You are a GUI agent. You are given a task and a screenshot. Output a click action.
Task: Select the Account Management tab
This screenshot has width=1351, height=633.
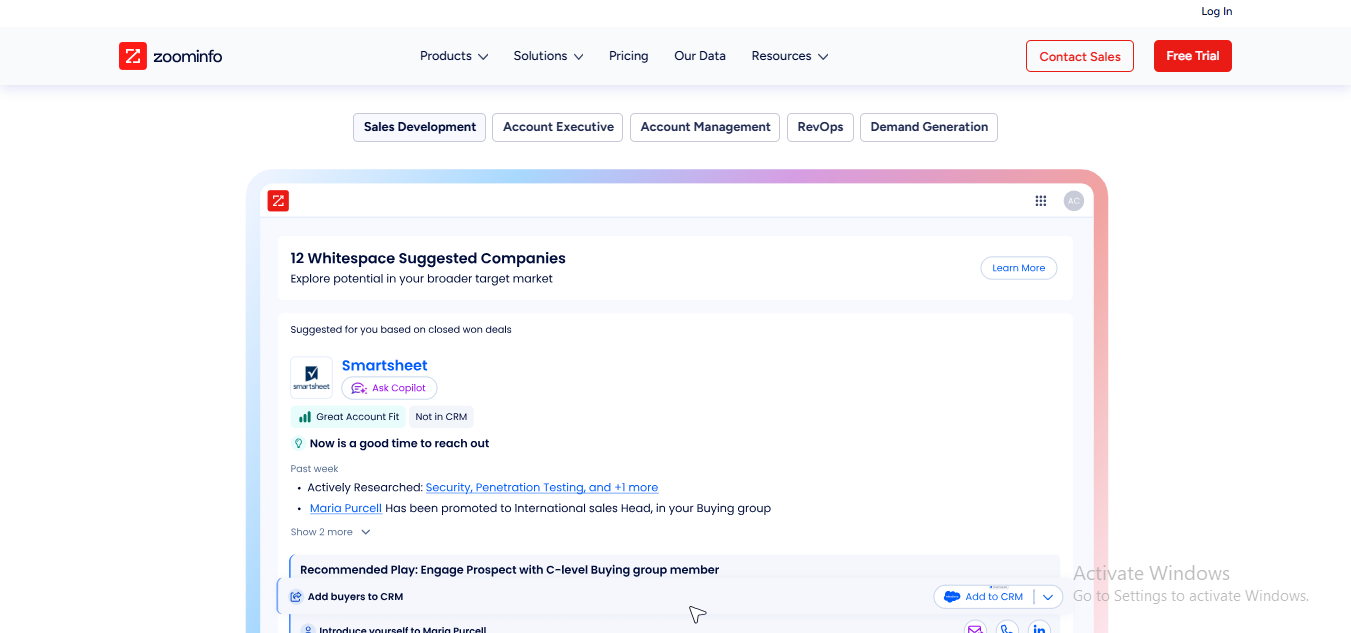[x=705, y=127]
